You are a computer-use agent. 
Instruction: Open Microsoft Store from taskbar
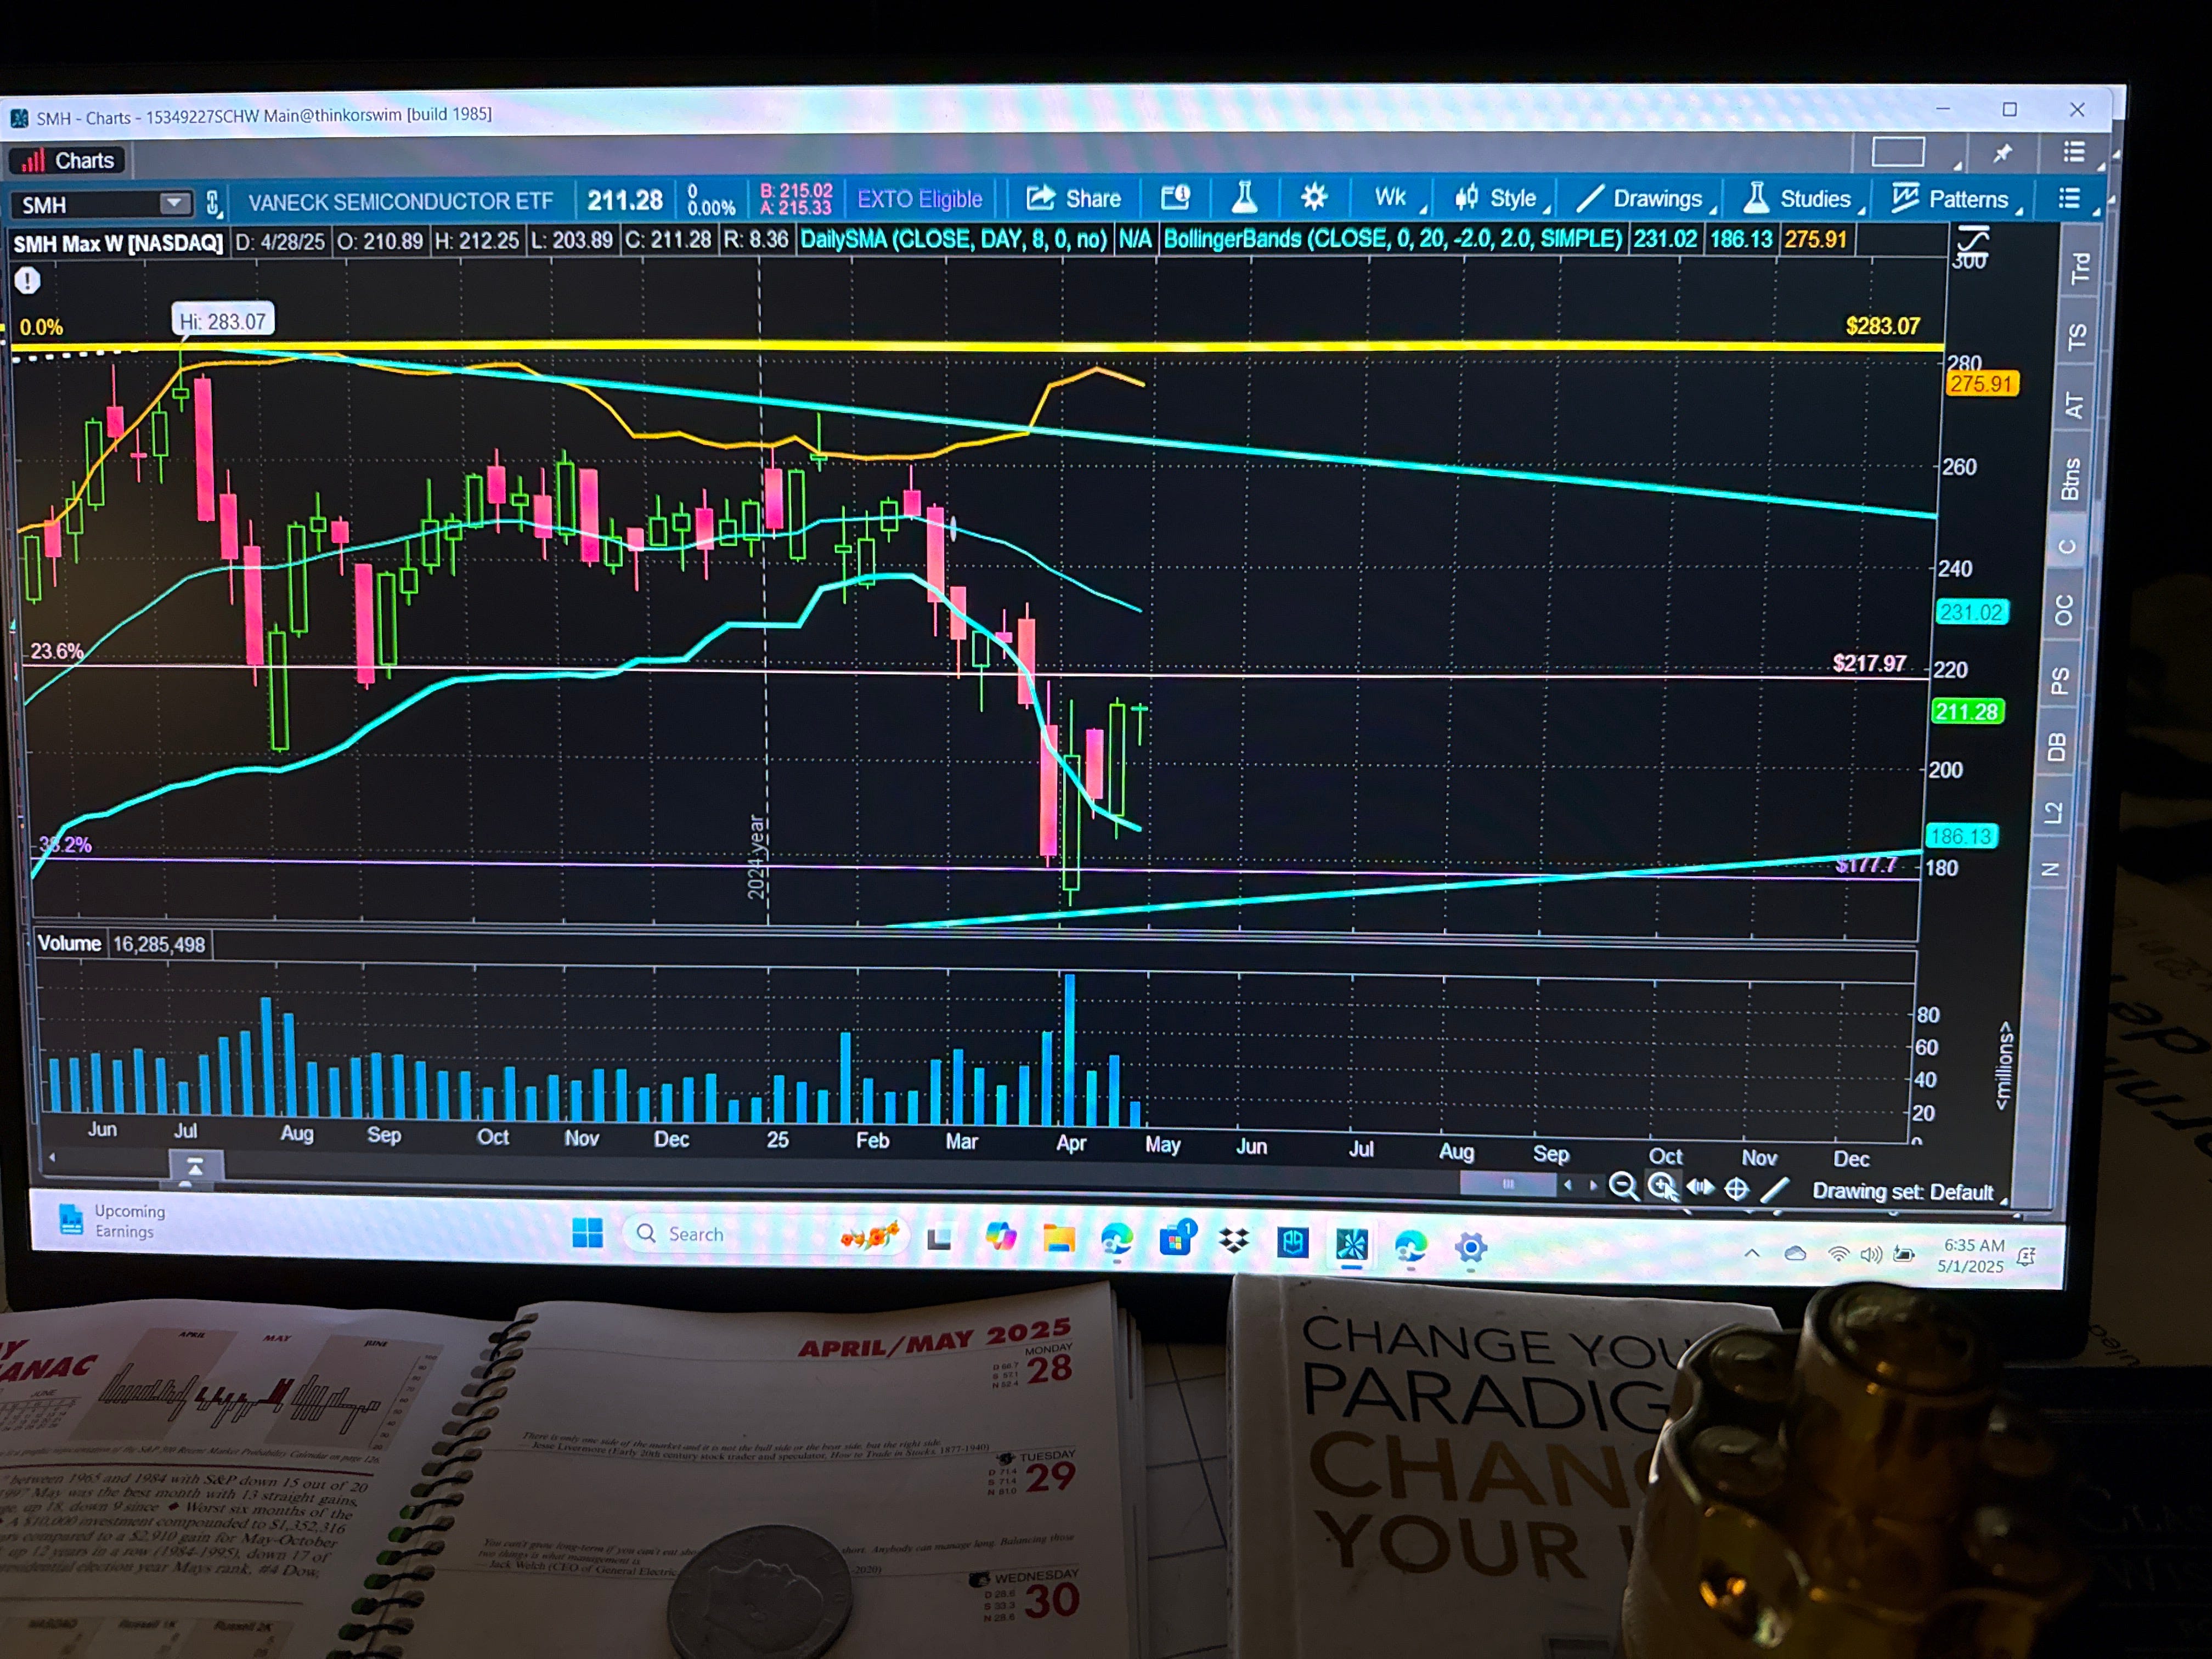(1177, 1240)
